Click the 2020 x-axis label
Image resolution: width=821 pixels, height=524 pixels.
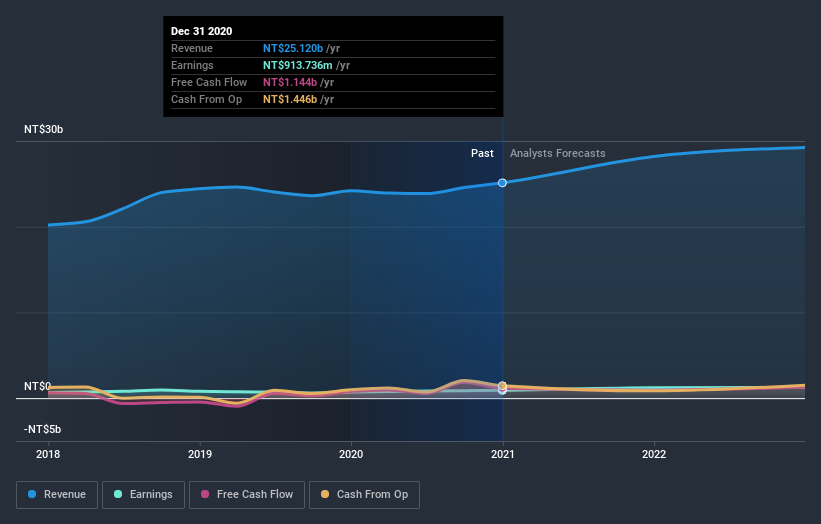pos(351,454)
